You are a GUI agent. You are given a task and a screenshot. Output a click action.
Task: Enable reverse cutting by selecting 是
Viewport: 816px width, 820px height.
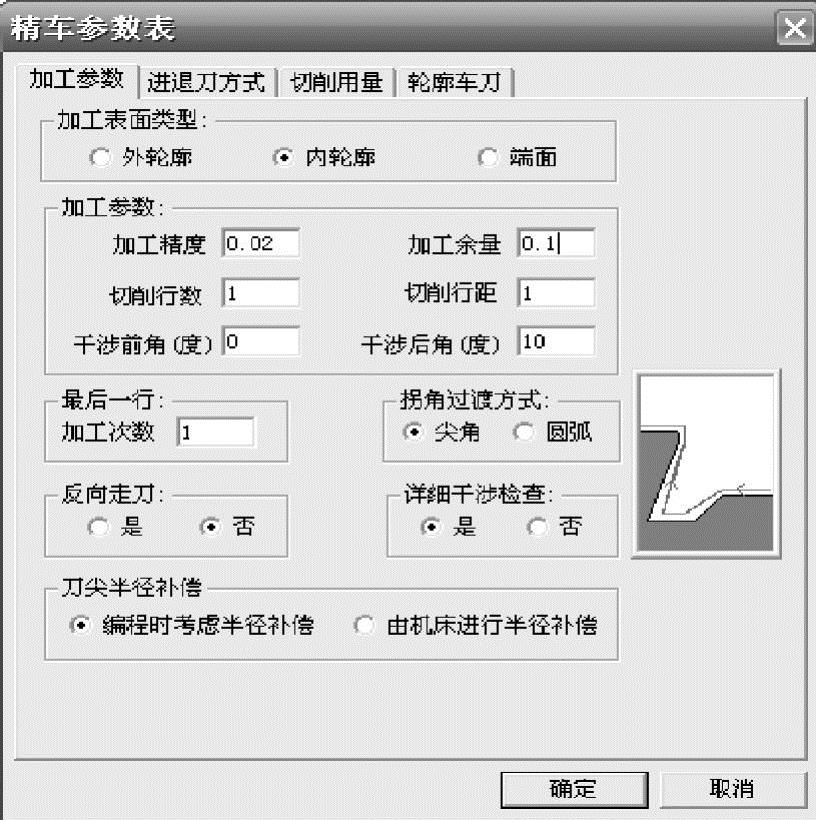[x=99, y=527]
